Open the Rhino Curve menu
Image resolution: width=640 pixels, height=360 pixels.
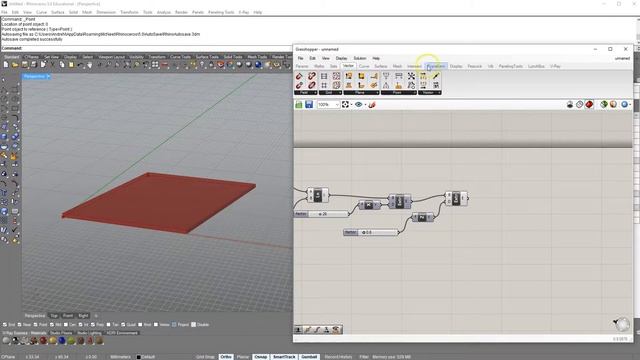(41, 12)
